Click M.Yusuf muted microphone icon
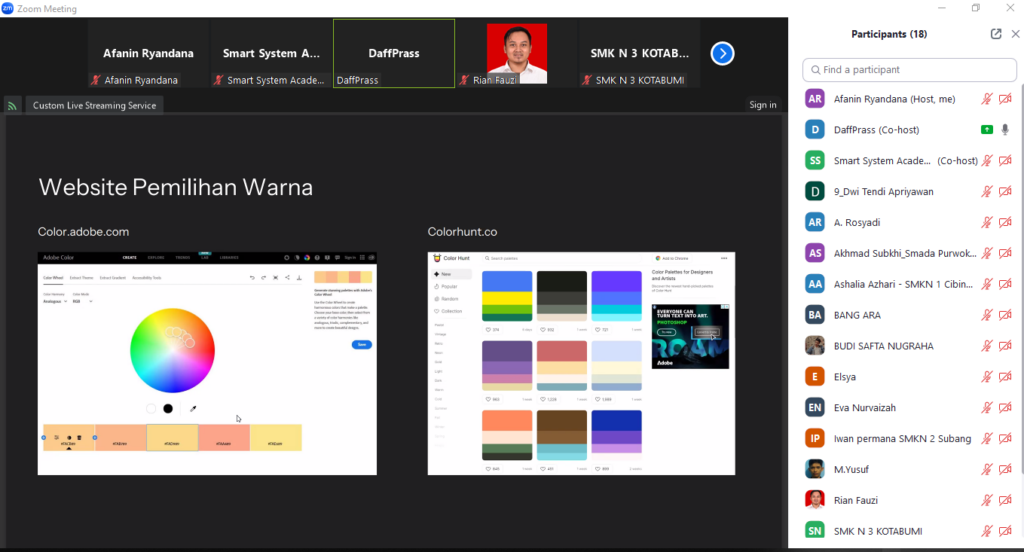The height and width of the screenshot is (552, 1024). pos(987,470)
